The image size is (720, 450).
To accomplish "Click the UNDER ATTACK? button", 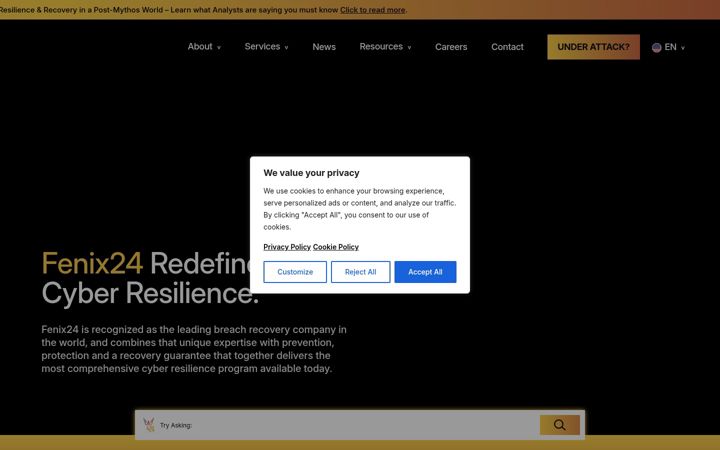I will (x=593, y=47).
